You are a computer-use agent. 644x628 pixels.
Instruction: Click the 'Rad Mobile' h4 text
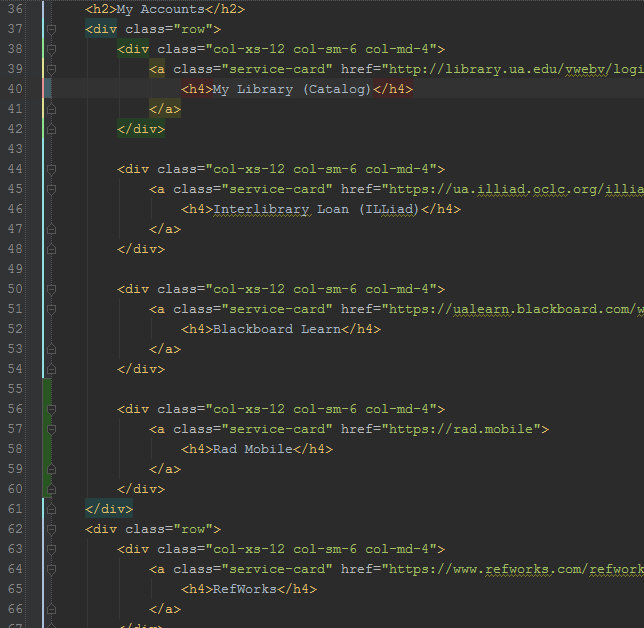click(253, 449)
